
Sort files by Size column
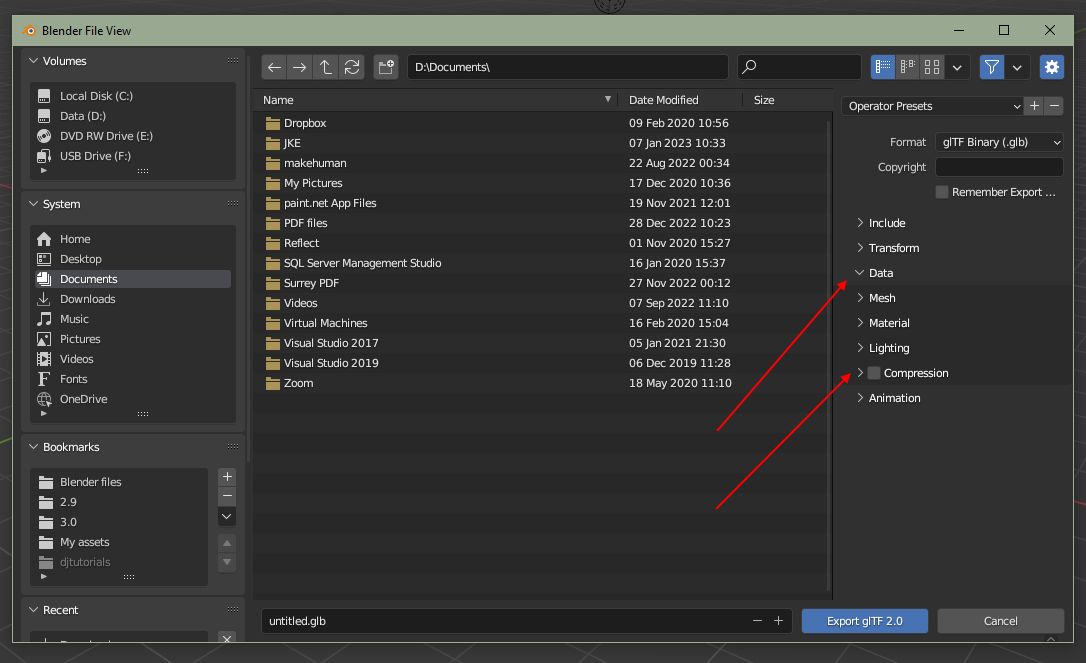pyautogui.click(x=787, y=100)
